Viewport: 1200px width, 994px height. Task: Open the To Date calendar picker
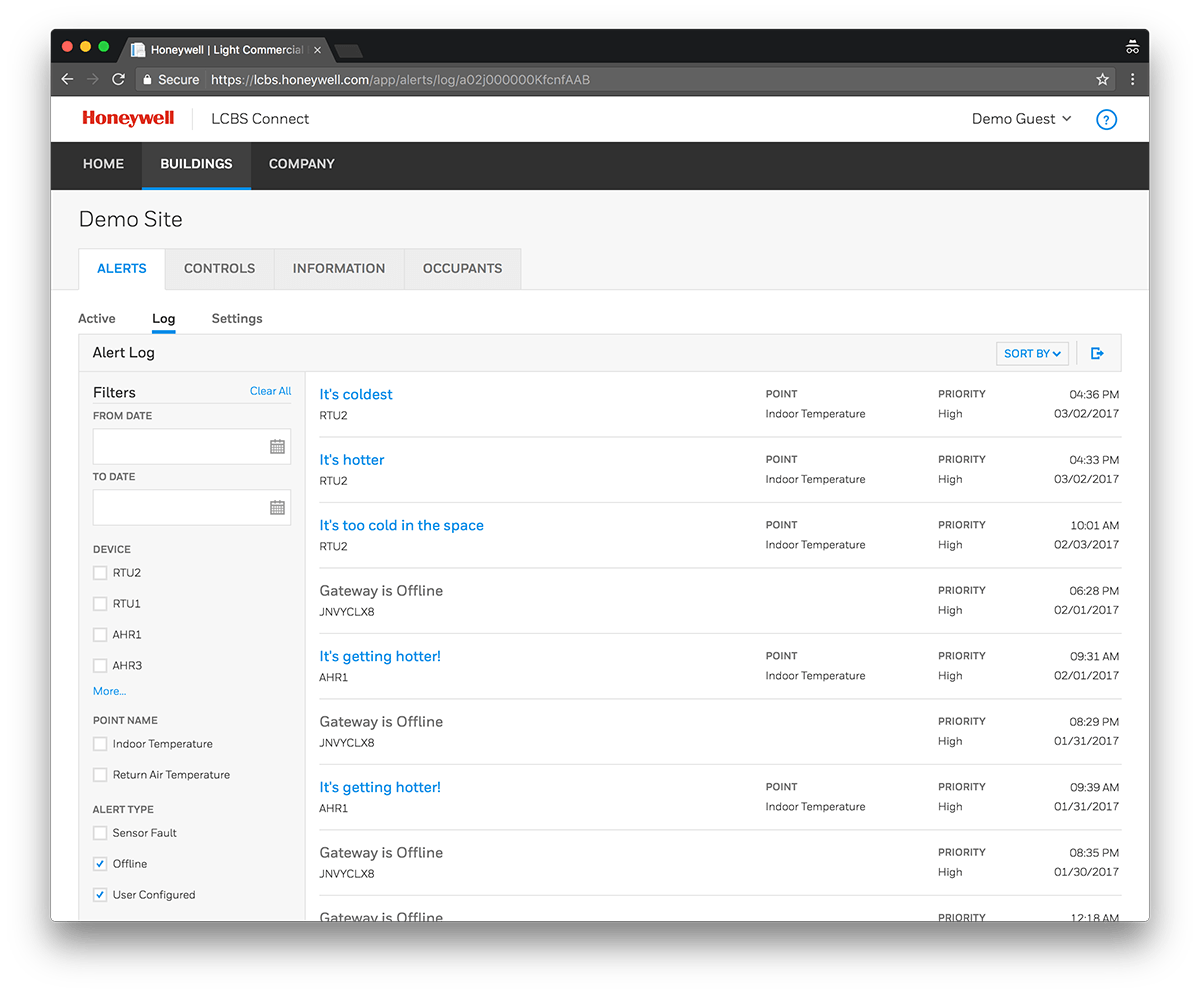click(x=277, y=507)
